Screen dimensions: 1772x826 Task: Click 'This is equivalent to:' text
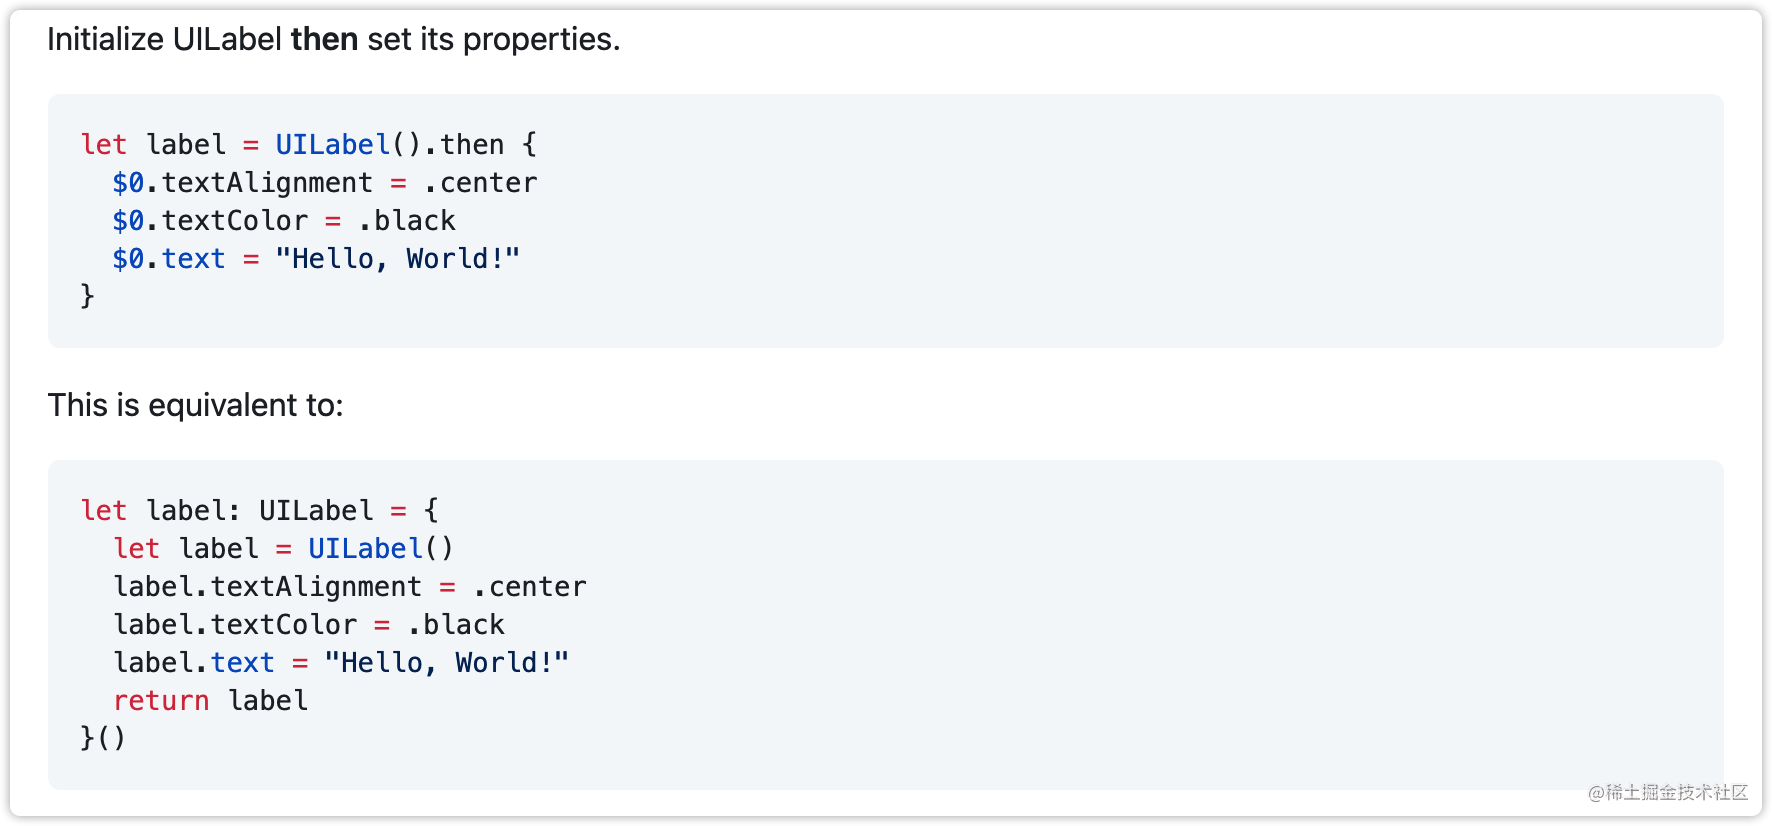pyautogui.click(x=196, y=405)
